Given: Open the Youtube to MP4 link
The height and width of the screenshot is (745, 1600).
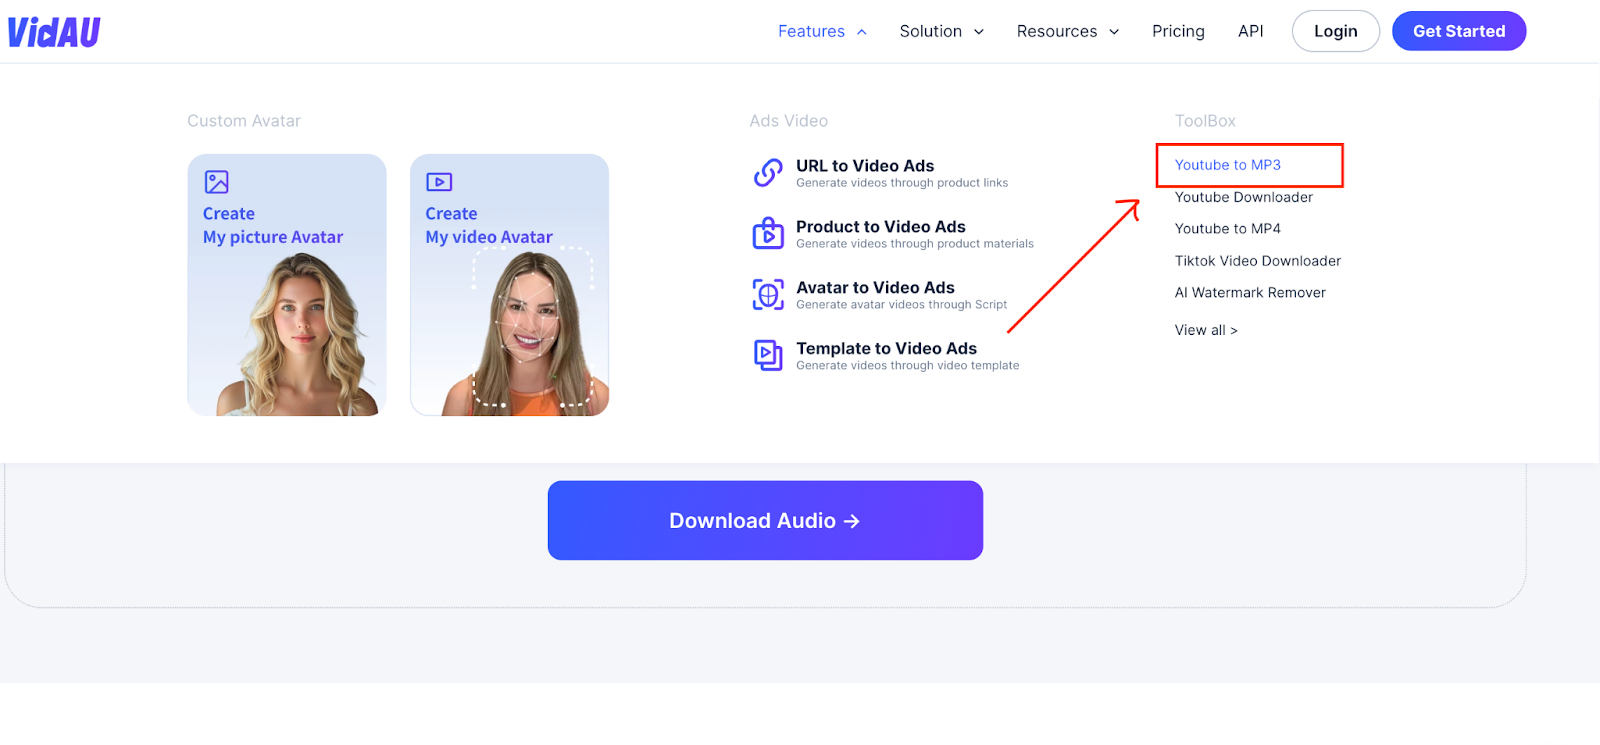Looking at the screenshot, I should point(1227,229).
